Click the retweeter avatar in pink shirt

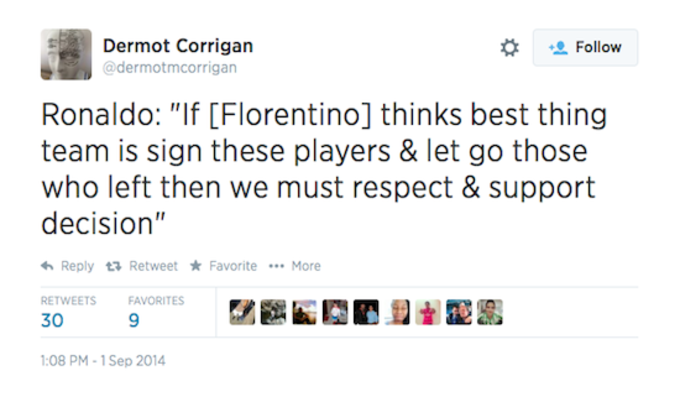click(x=428, y=312)
